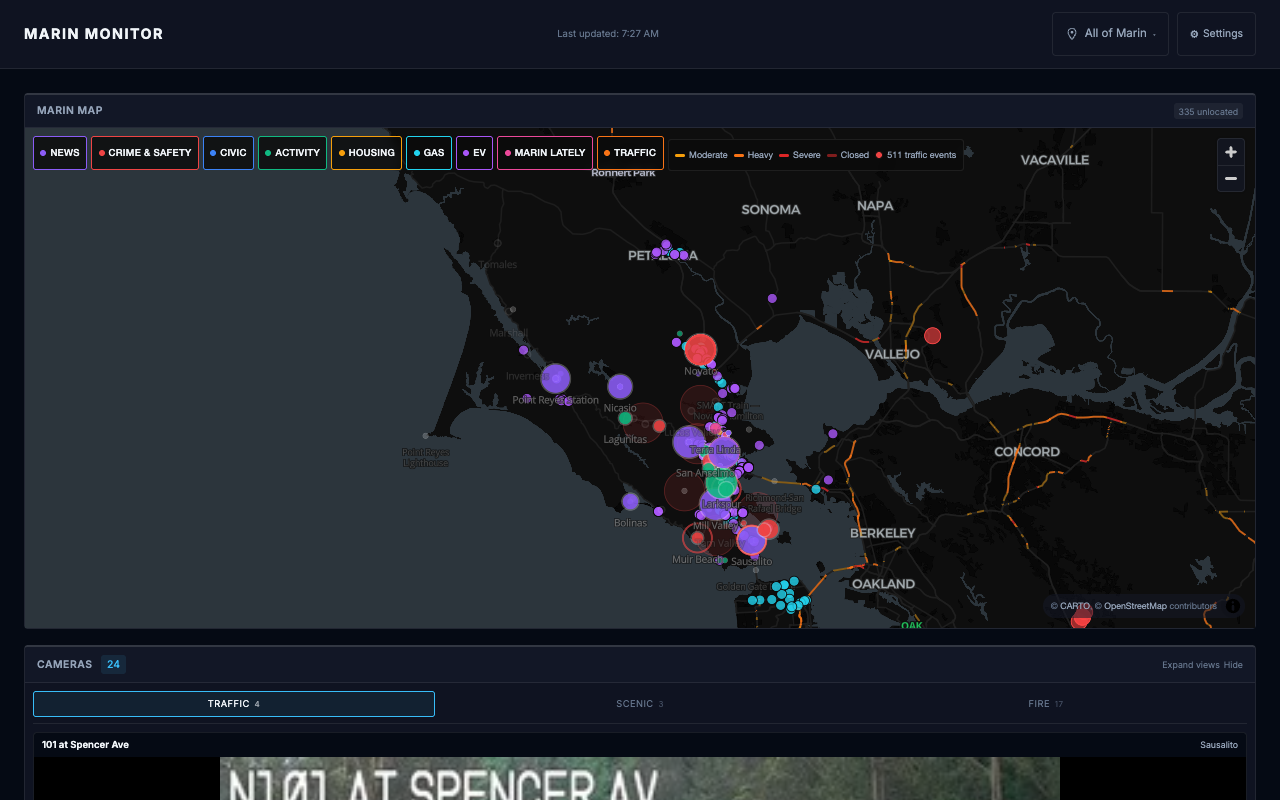
Task: Open the Settings panel
Action: 1215,33
